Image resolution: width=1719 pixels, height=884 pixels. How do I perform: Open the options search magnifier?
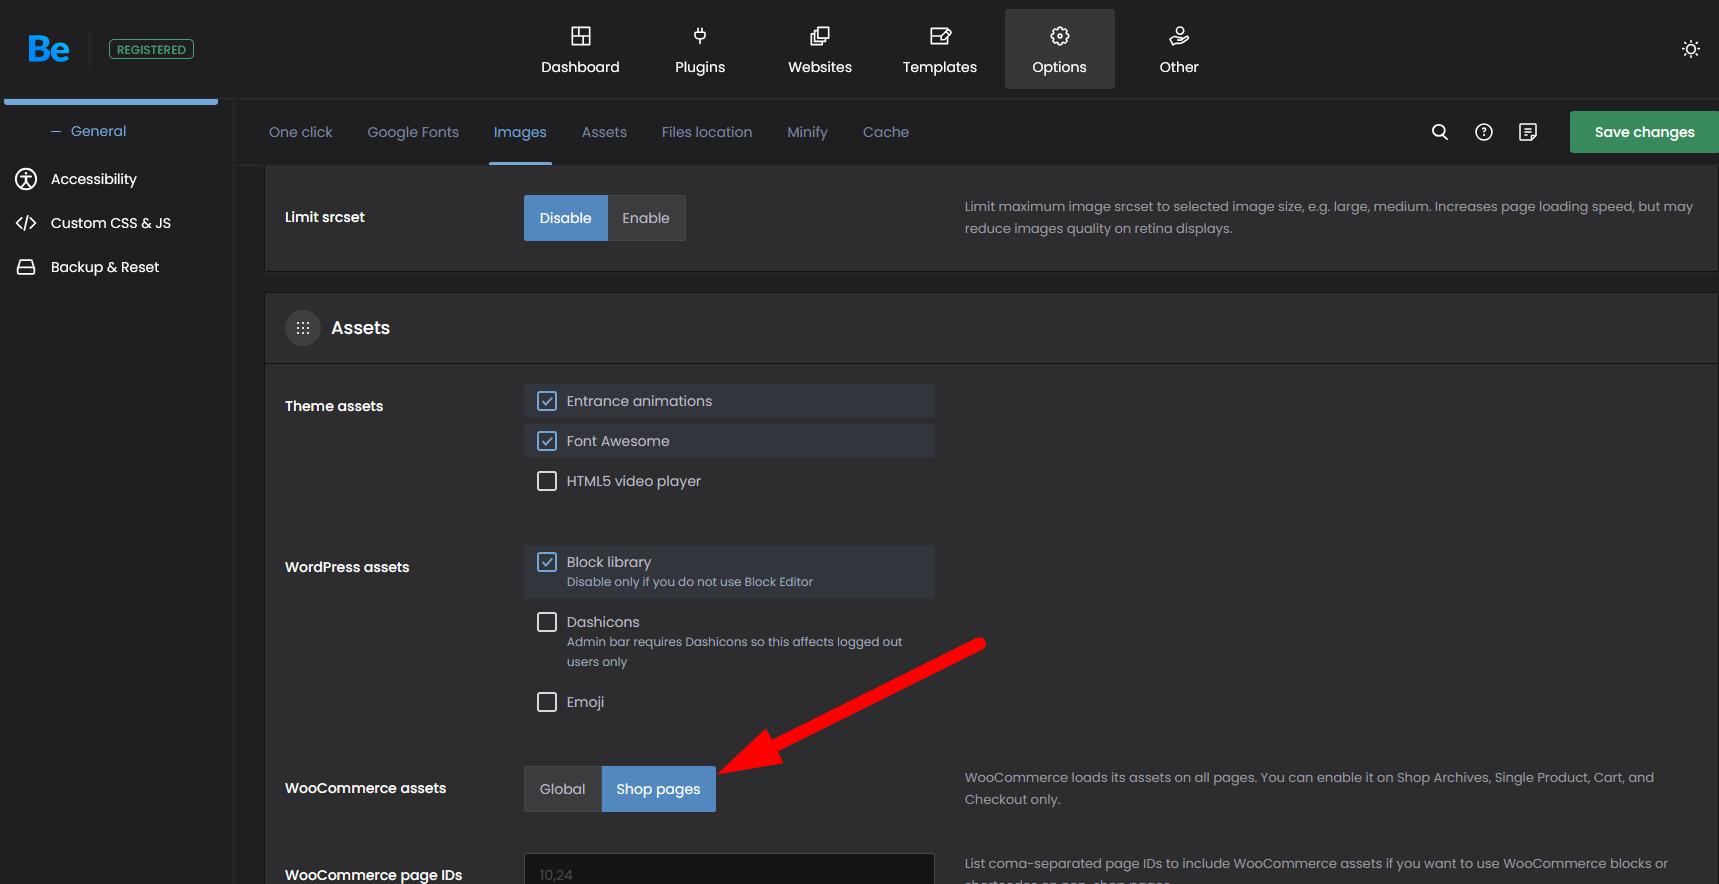click(1440, 132)
